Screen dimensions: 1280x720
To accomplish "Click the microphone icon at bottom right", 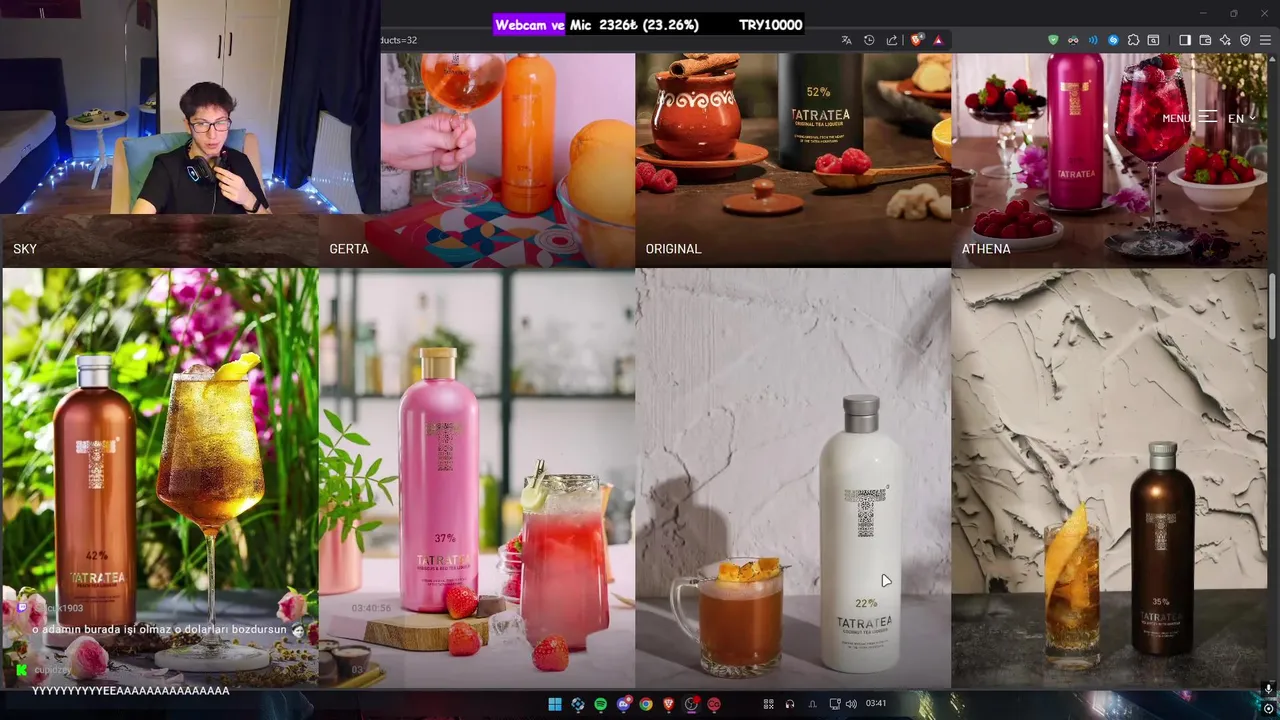I will tap(1268, 690).
